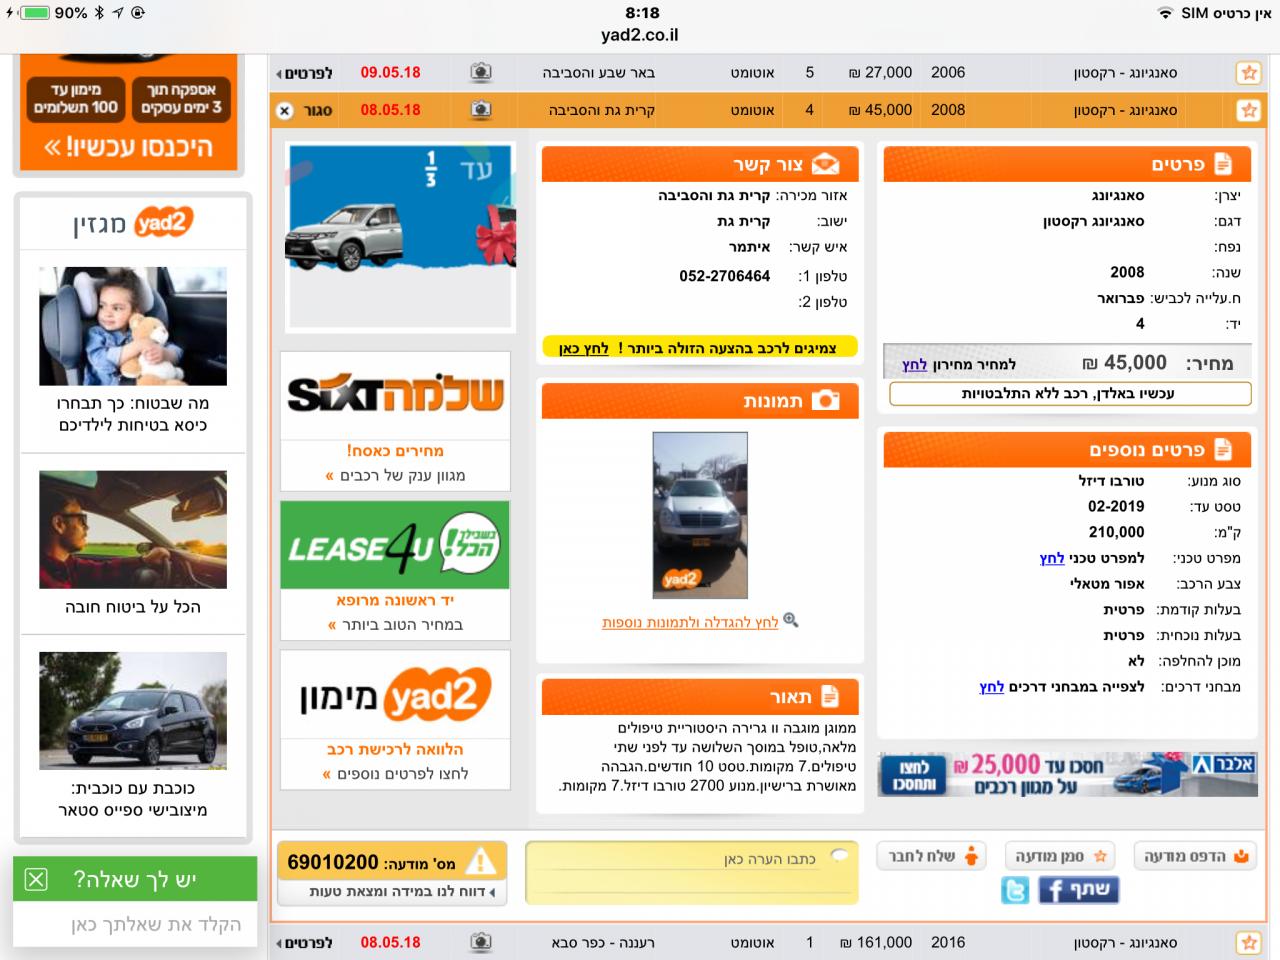Open the silver car photo thumbnail
This screenshot has width=1280, height=960.
700,515
